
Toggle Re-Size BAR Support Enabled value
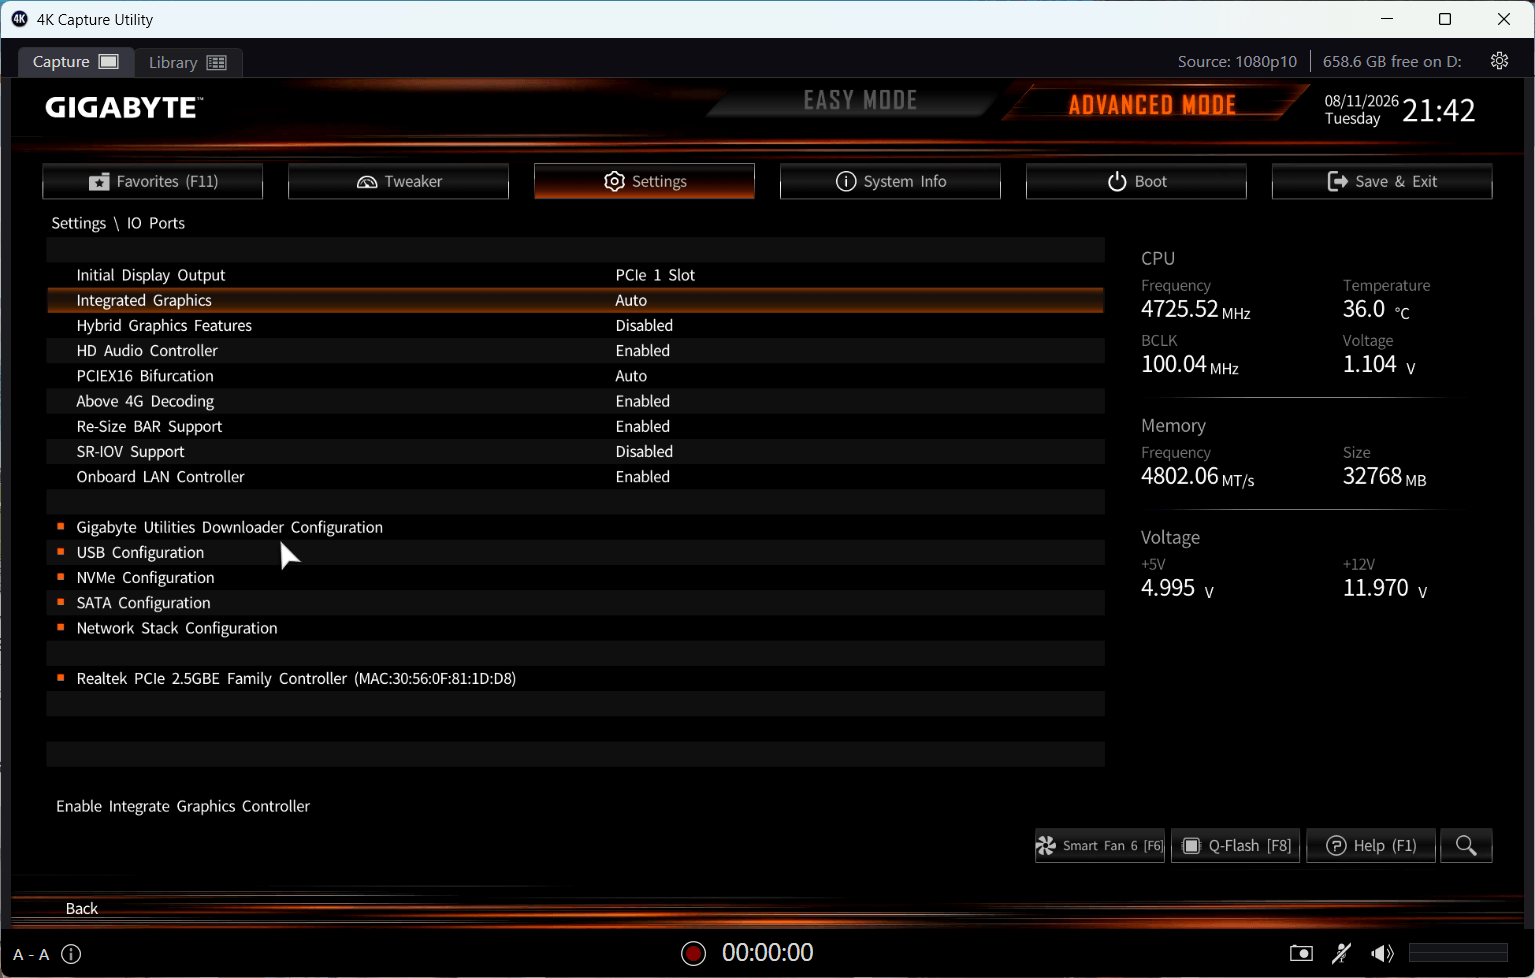(643, 426)
